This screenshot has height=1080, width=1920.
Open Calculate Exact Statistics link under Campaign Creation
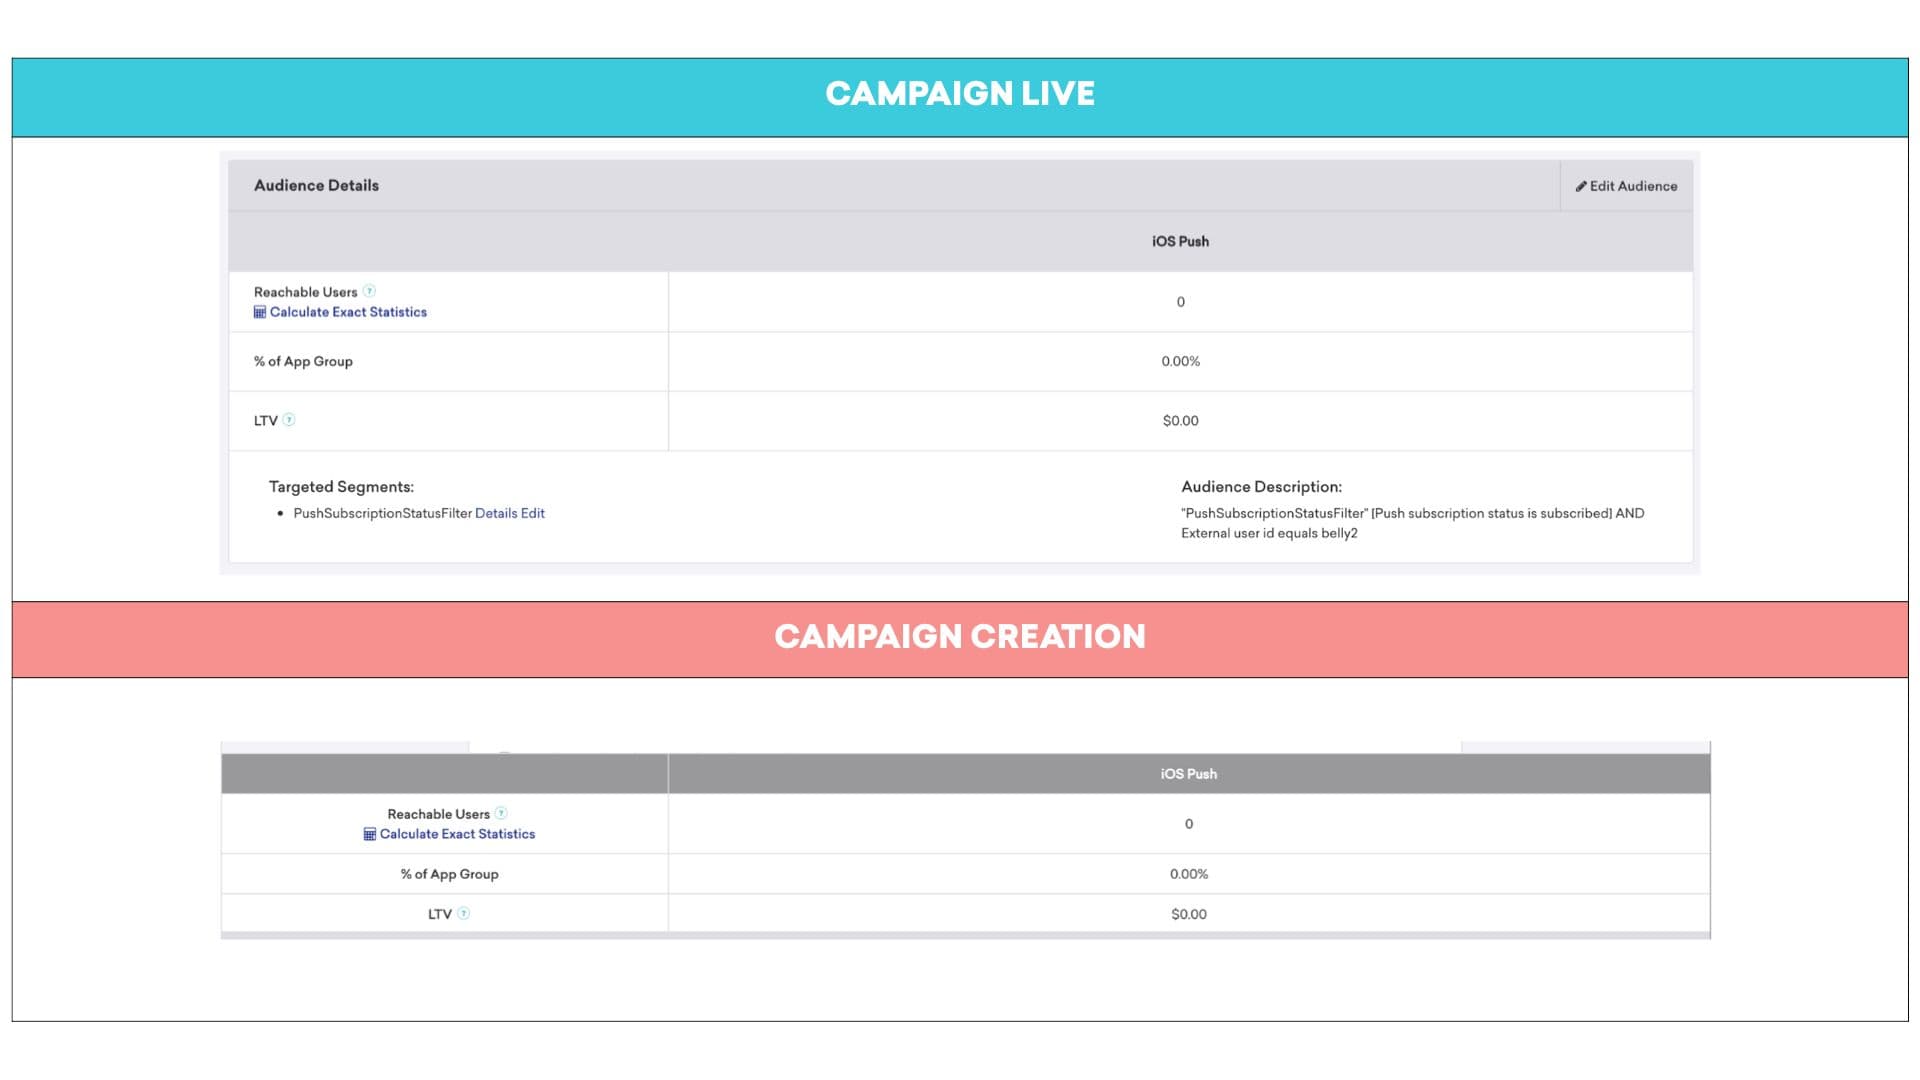[457, 834]
